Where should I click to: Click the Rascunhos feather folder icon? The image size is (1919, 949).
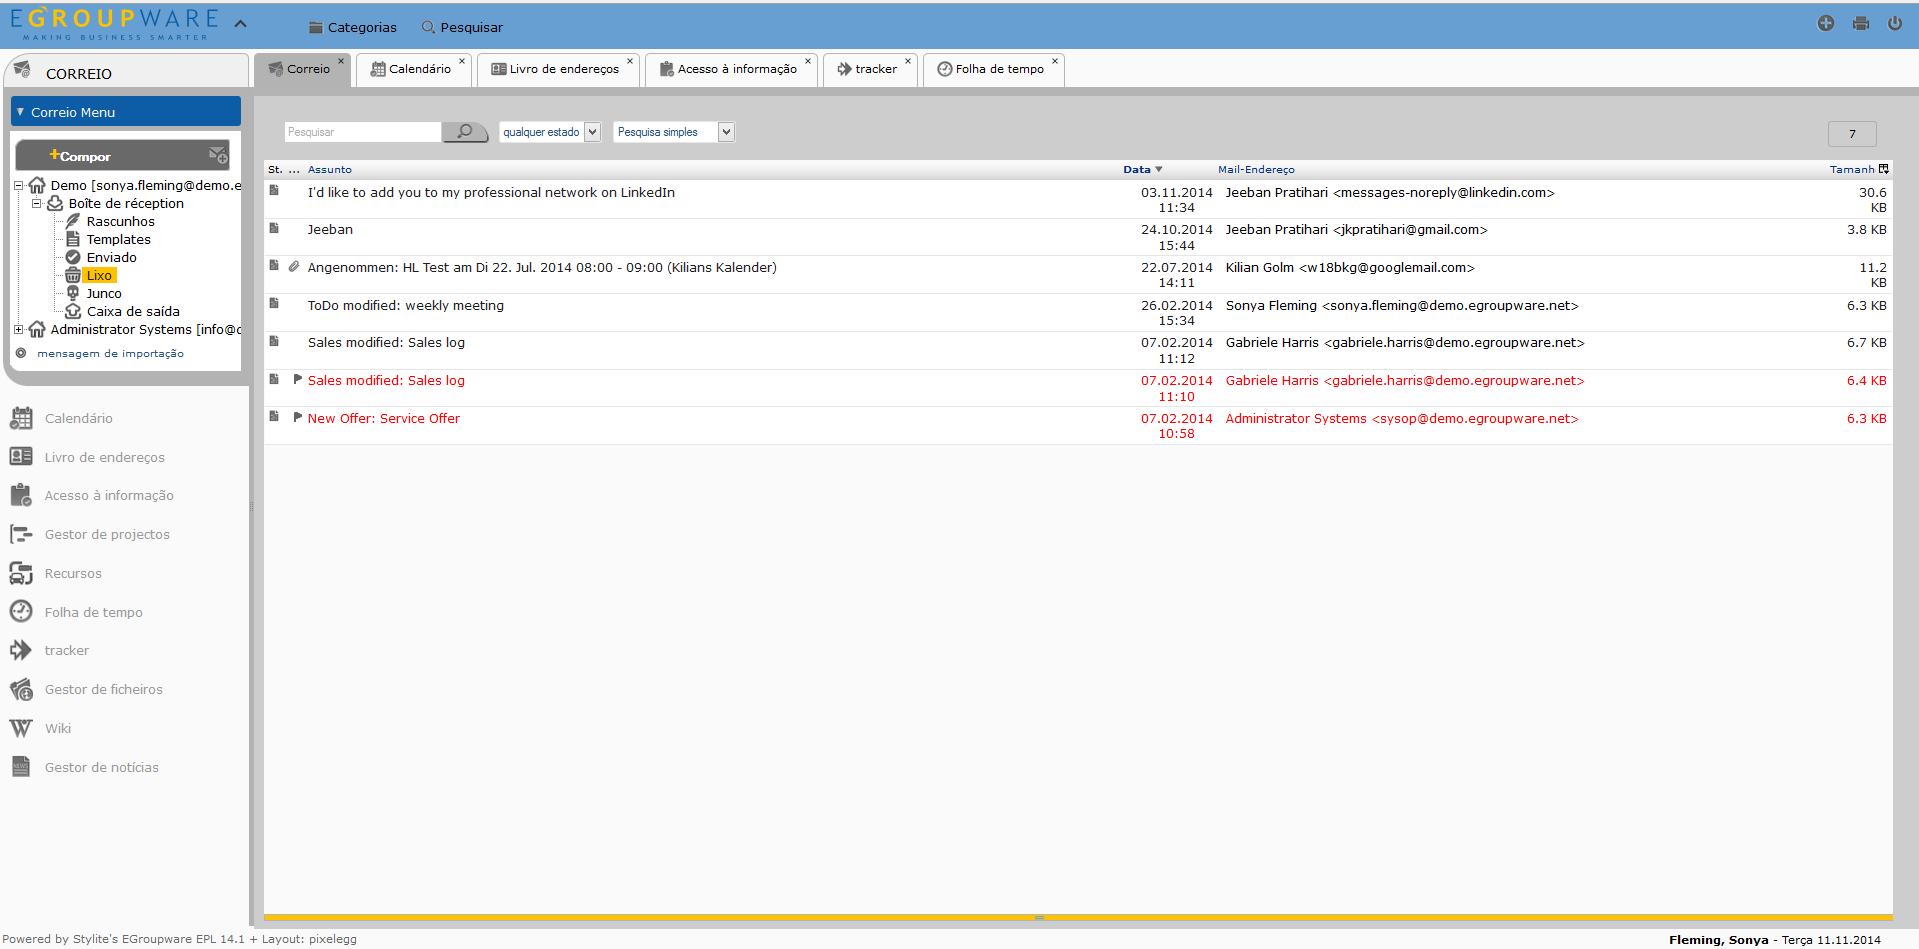pos(73,221)
